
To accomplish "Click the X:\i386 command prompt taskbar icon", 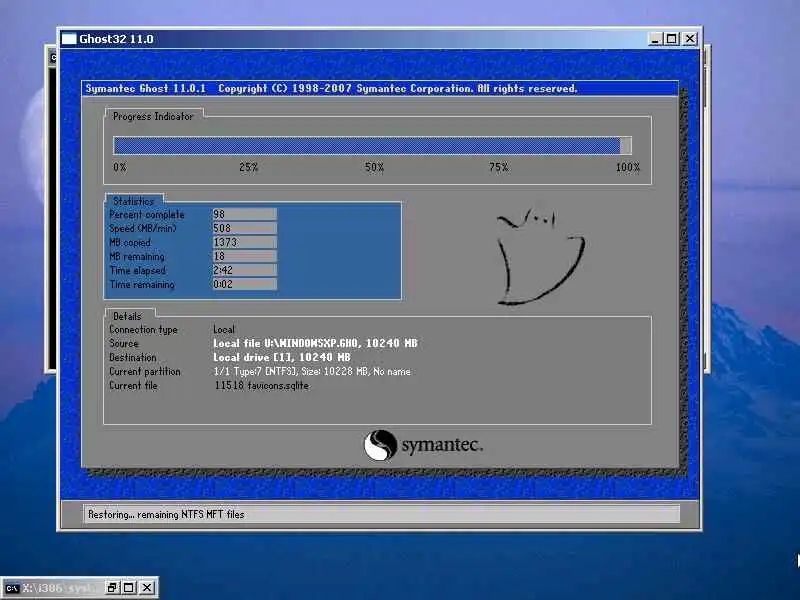I will pyautogui.click(x=12, y=588).
